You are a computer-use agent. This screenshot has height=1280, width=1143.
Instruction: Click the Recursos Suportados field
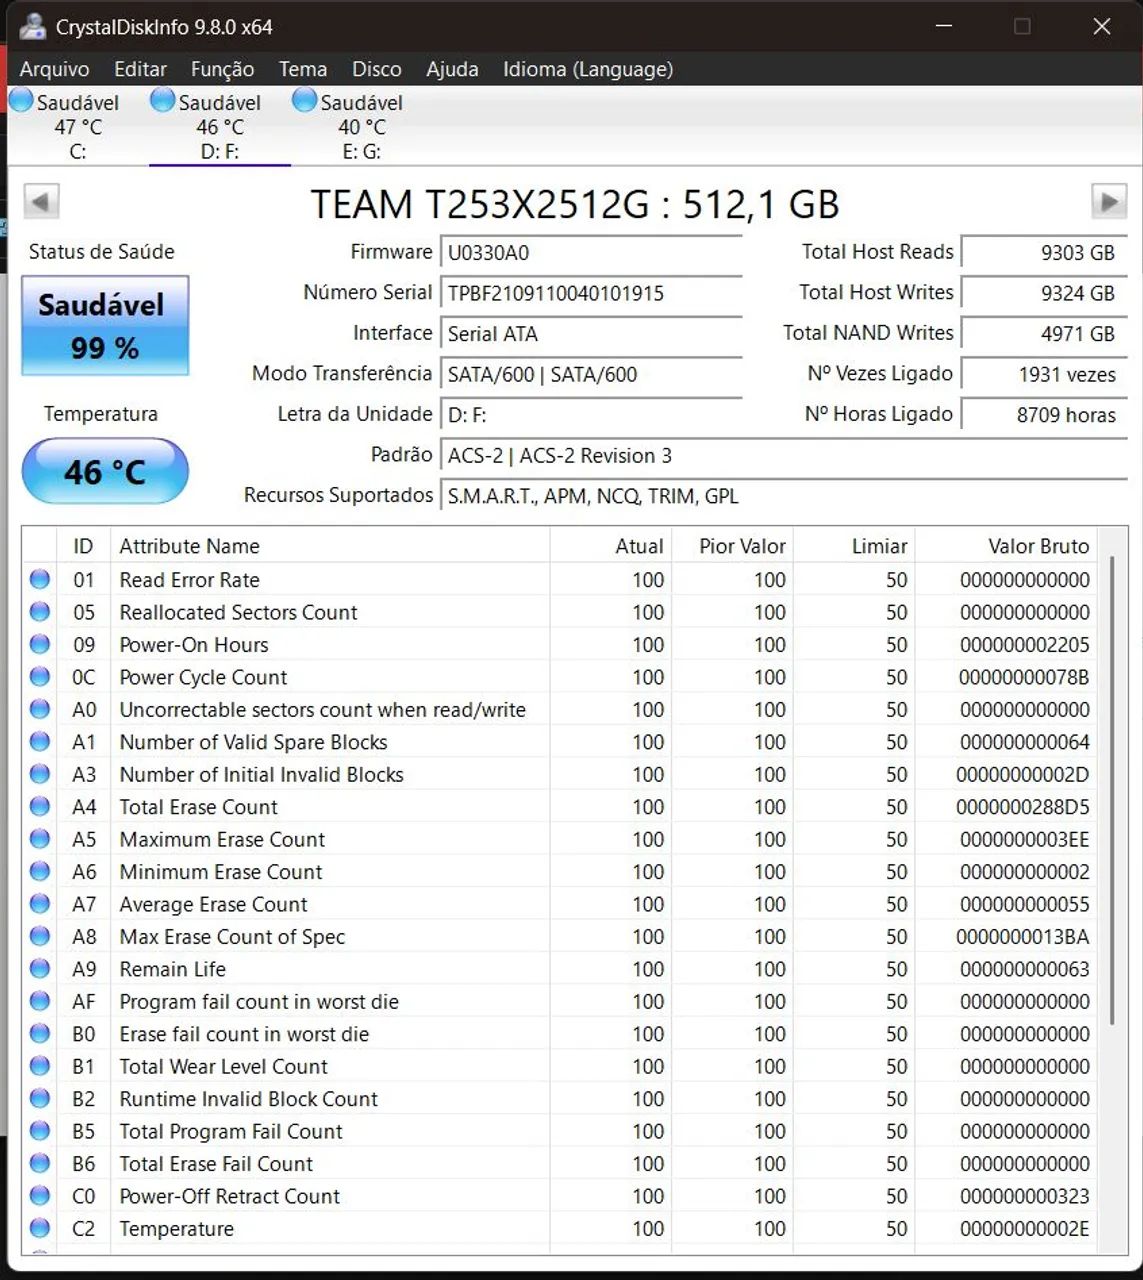click(x=784, y=496)
